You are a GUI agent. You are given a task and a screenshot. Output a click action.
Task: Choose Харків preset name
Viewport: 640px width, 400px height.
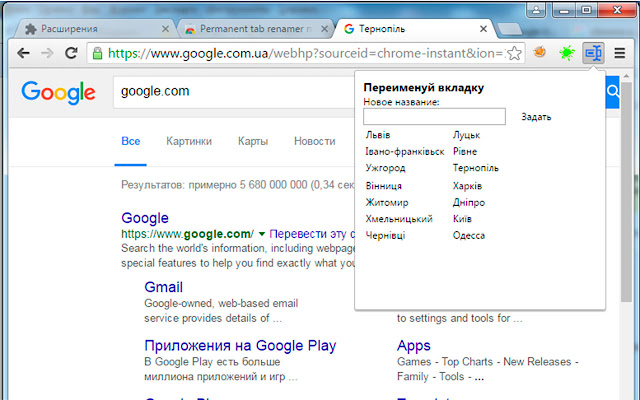pyautogui.click(x=467, y=186)
